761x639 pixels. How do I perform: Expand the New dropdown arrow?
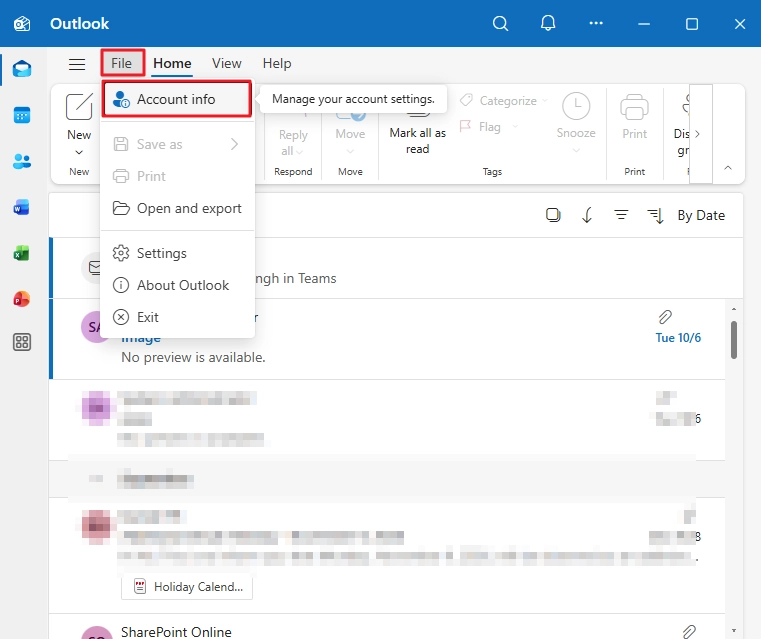[79, 152]
